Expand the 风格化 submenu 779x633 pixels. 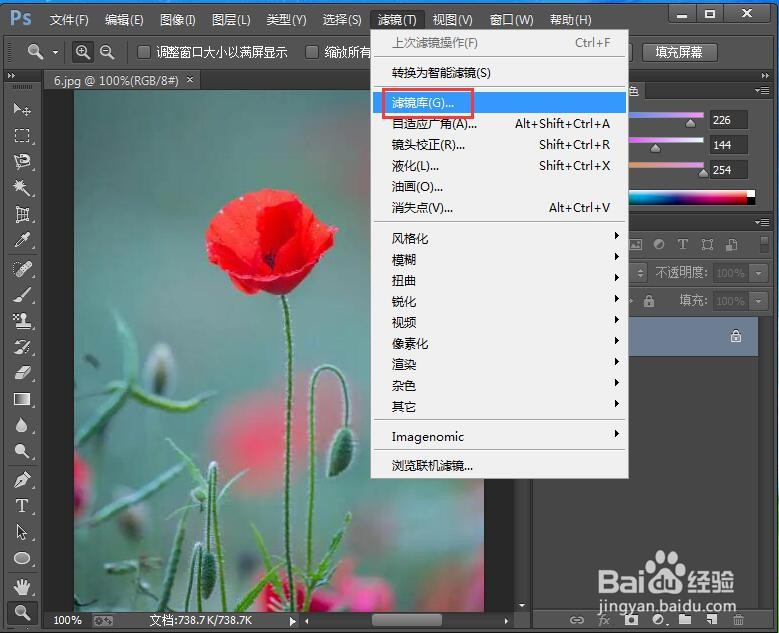point(500,238)
